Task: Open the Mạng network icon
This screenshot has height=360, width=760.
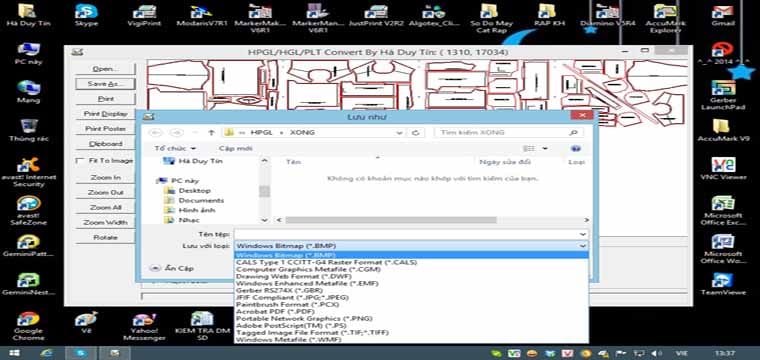Action: tap(29, 92)
